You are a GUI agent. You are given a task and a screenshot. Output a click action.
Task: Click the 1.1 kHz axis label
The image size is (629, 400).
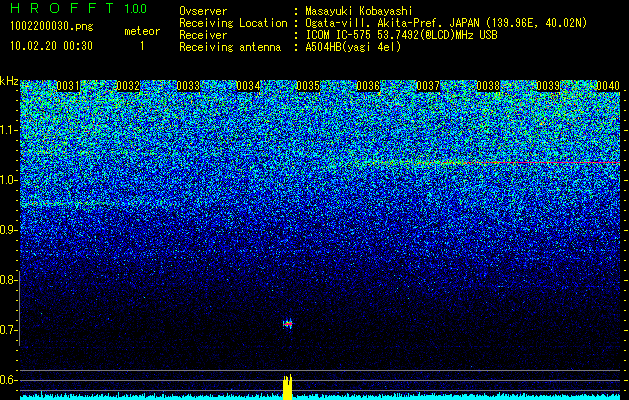8,130
